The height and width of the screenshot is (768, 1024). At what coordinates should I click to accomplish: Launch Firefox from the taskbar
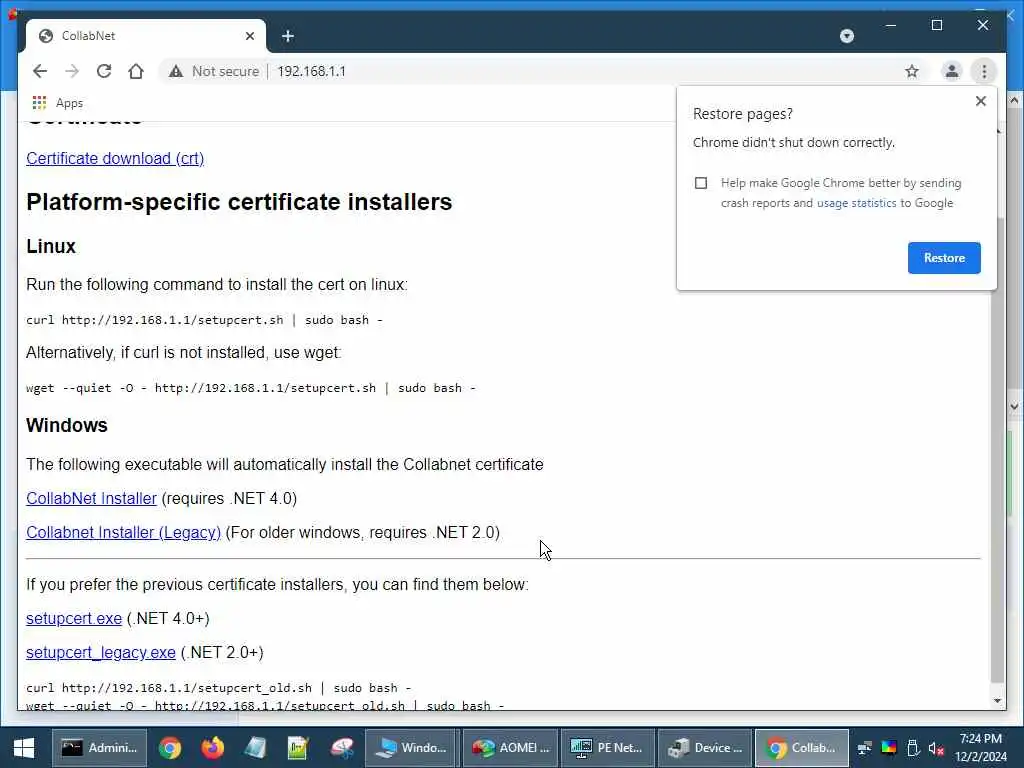pos(212,748)
